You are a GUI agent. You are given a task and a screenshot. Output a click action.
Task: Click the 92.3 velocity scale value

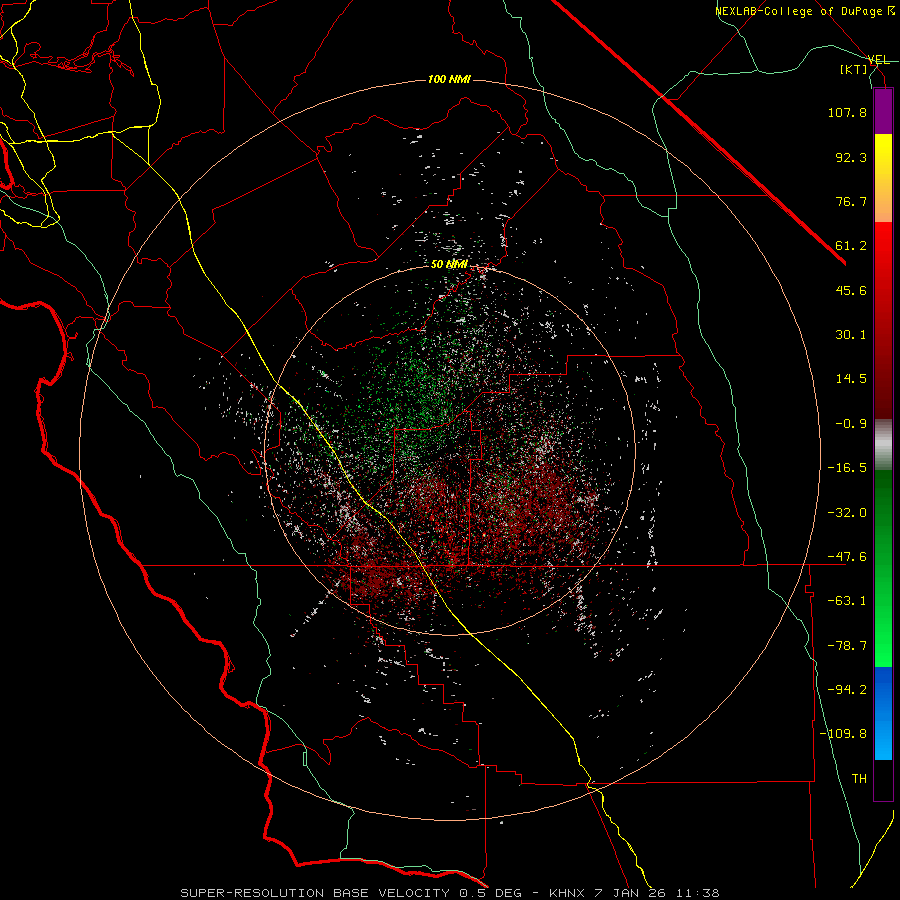[851, 157]
